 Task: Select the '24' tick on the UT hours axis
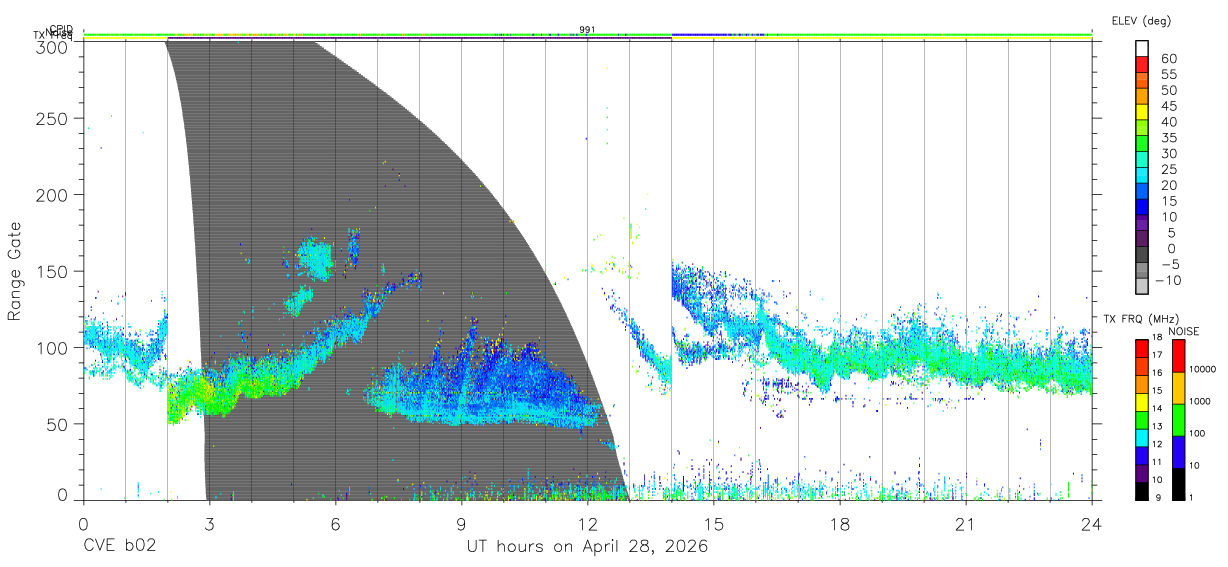(1092, 524)
